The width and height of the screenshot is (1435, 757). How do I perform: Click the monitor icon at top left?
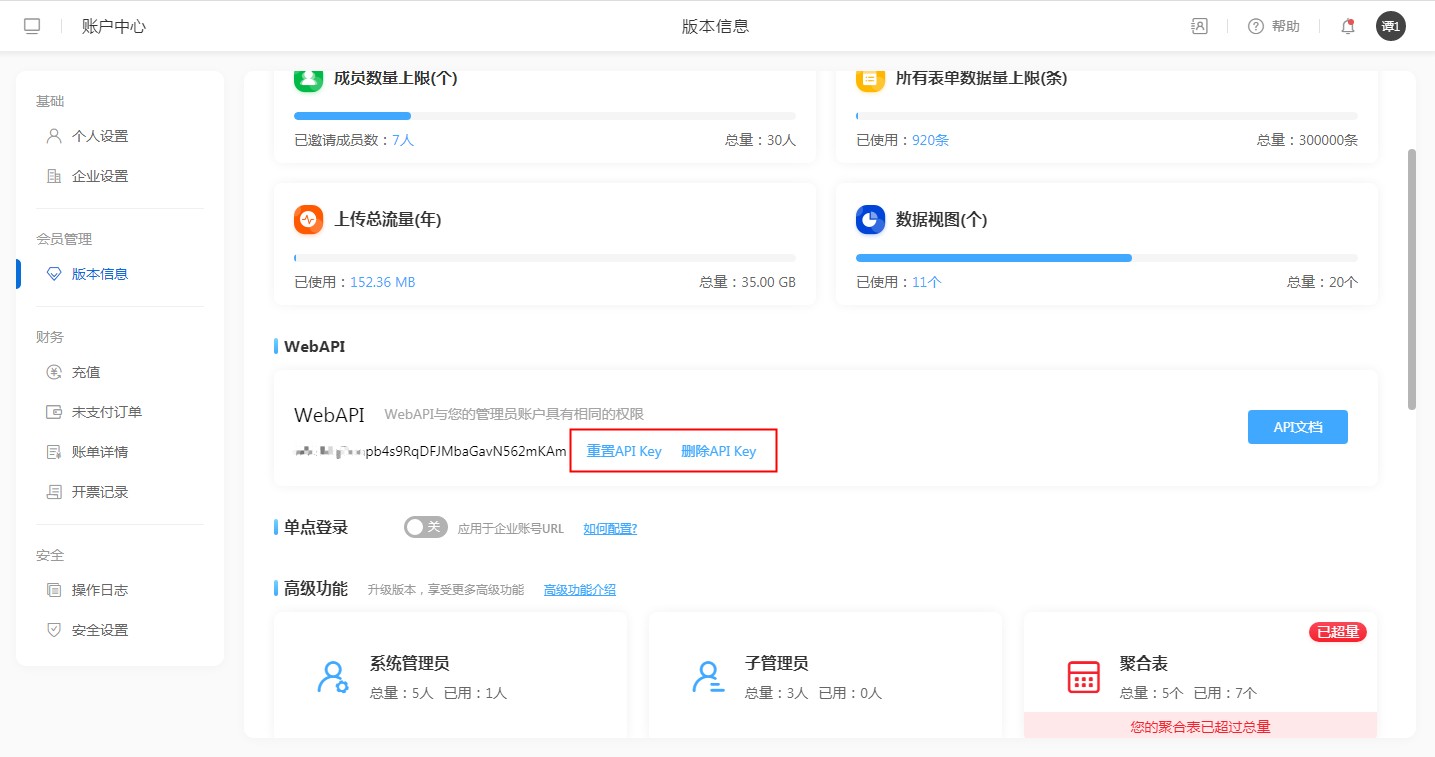[32, 27]
